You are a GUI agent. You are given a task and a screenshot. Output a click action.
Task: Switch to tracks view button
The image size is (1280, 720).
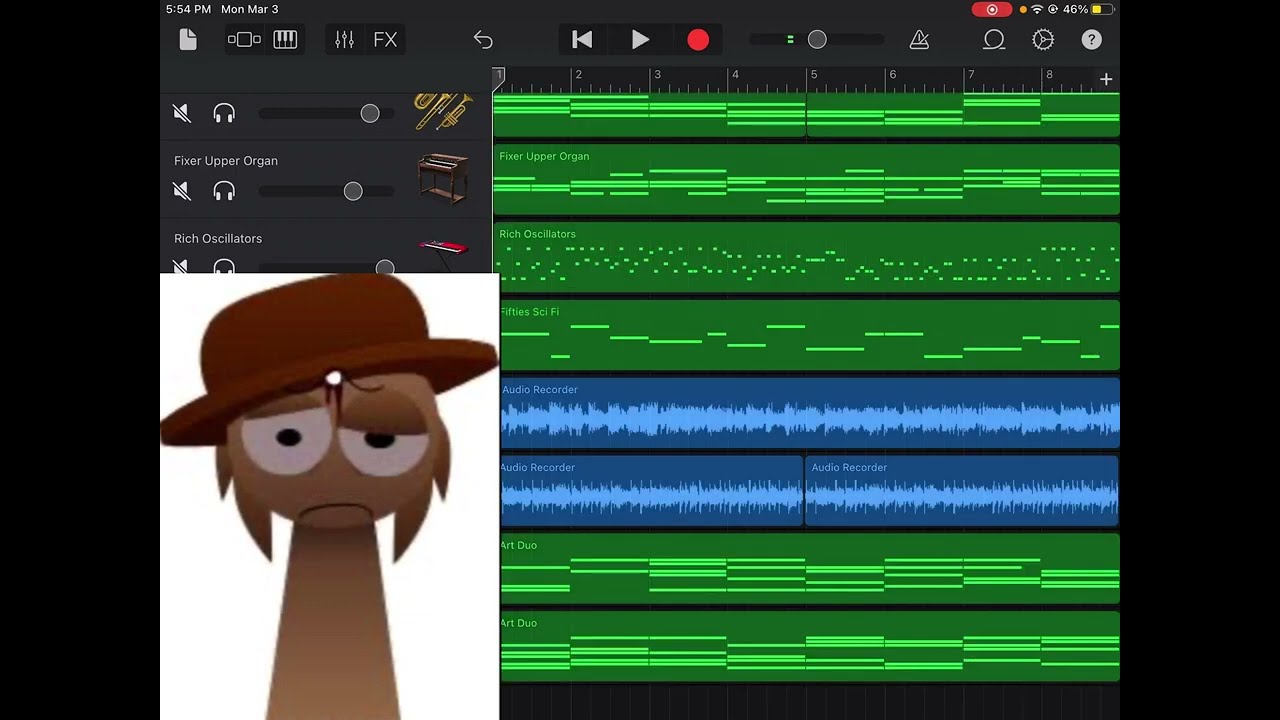click(244, 40)
